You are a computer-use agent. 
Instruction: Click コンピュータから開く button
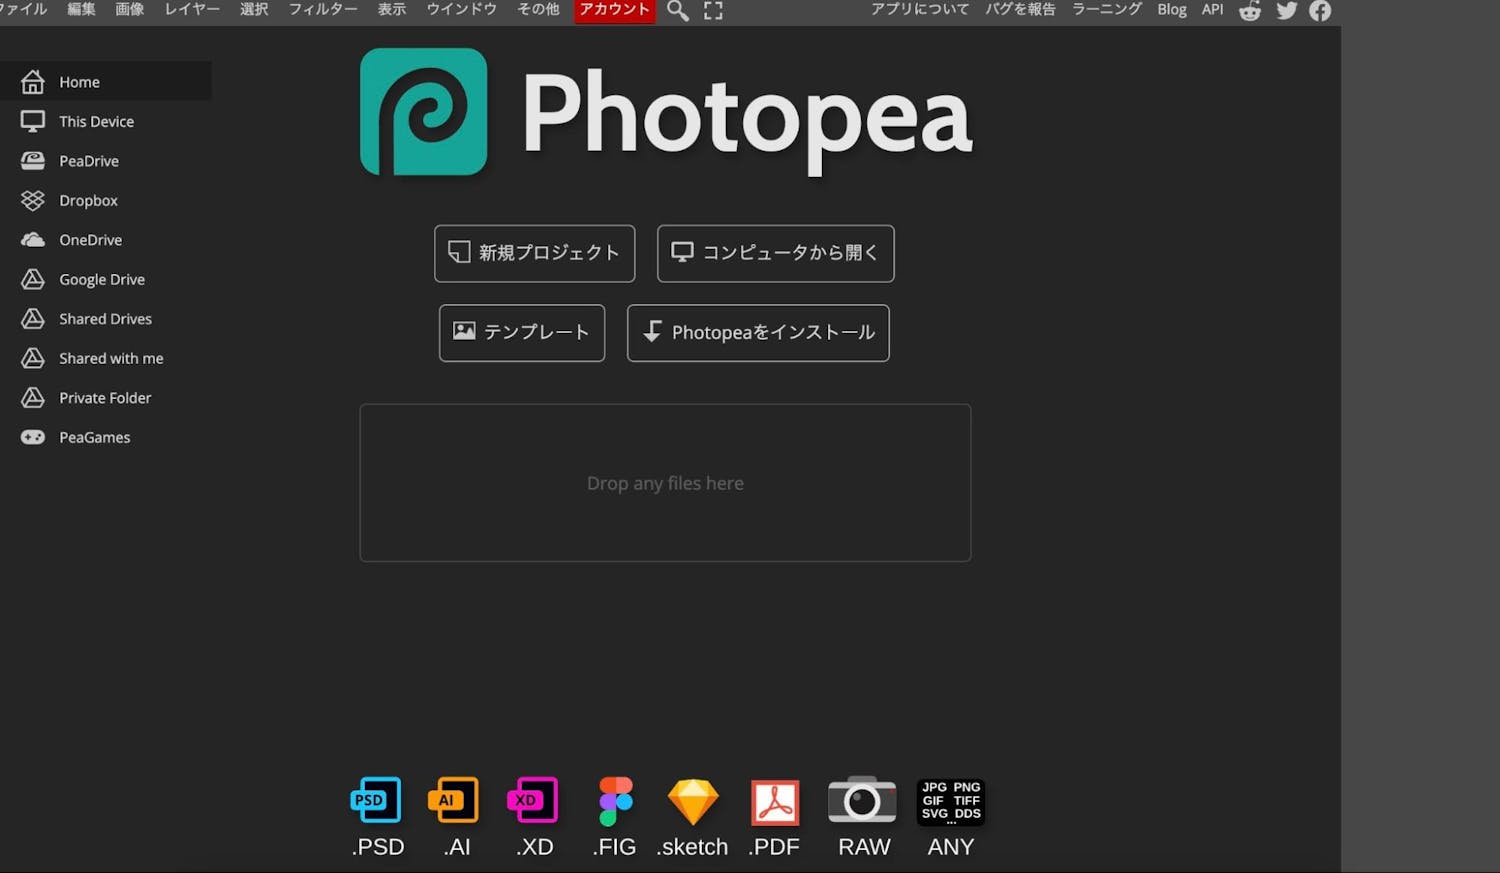pos(776,253)
